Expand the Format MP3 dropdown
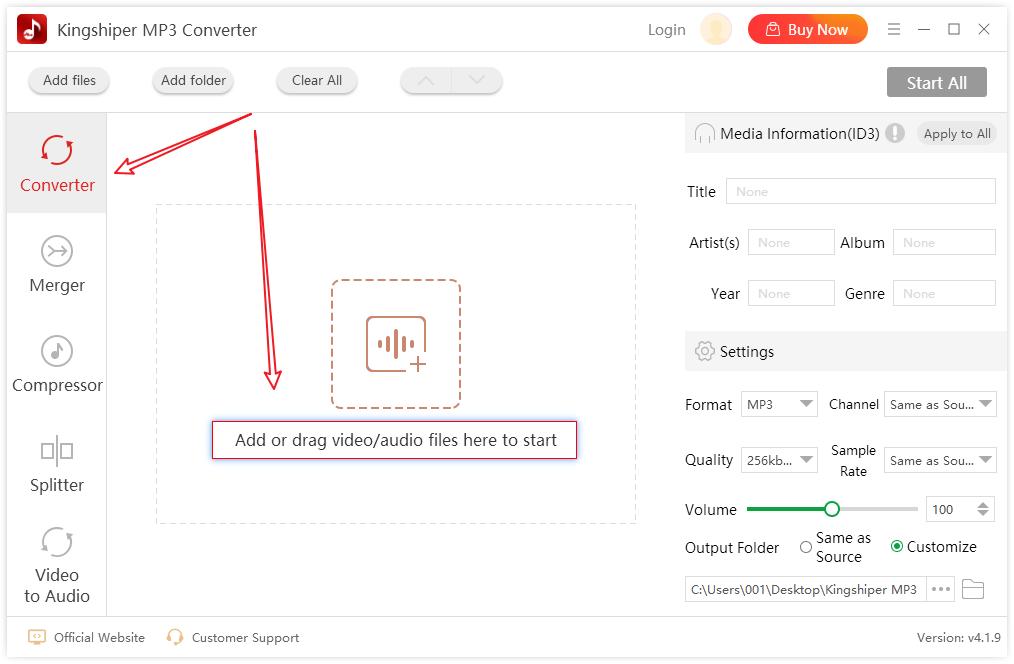1014x664 pixels. pos(779,405)
